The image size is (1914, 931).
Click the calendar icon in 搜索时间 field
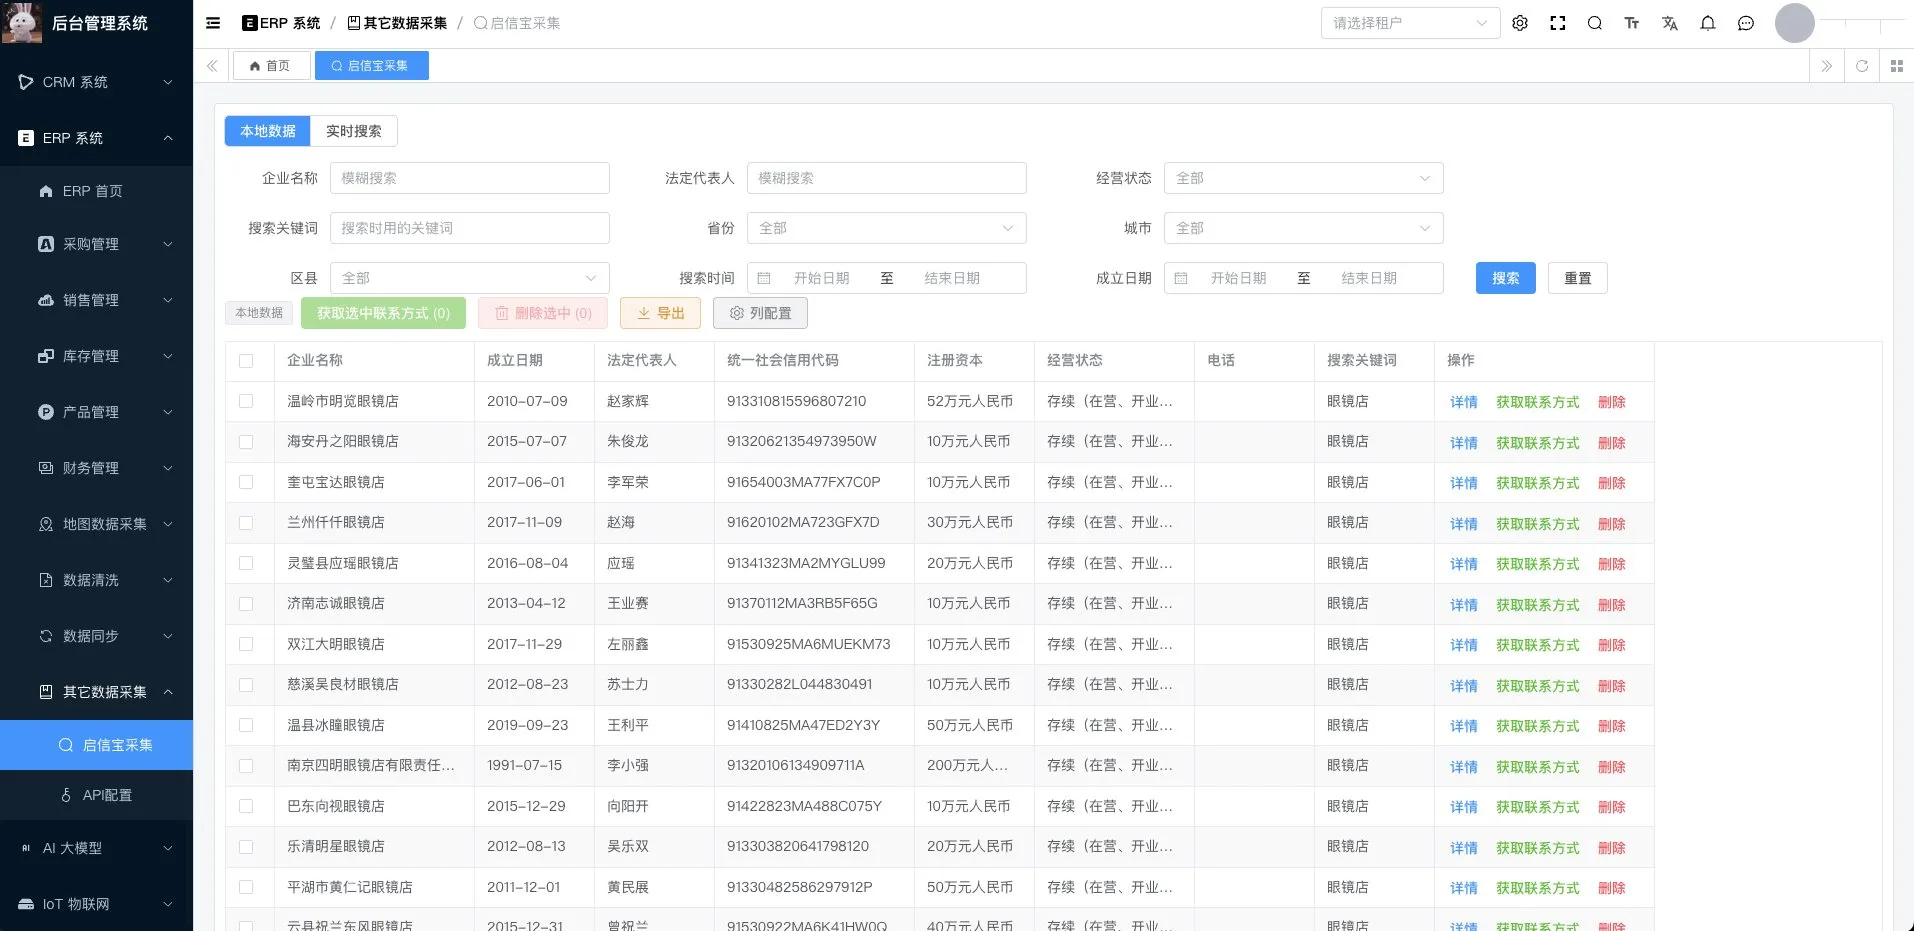764,278
